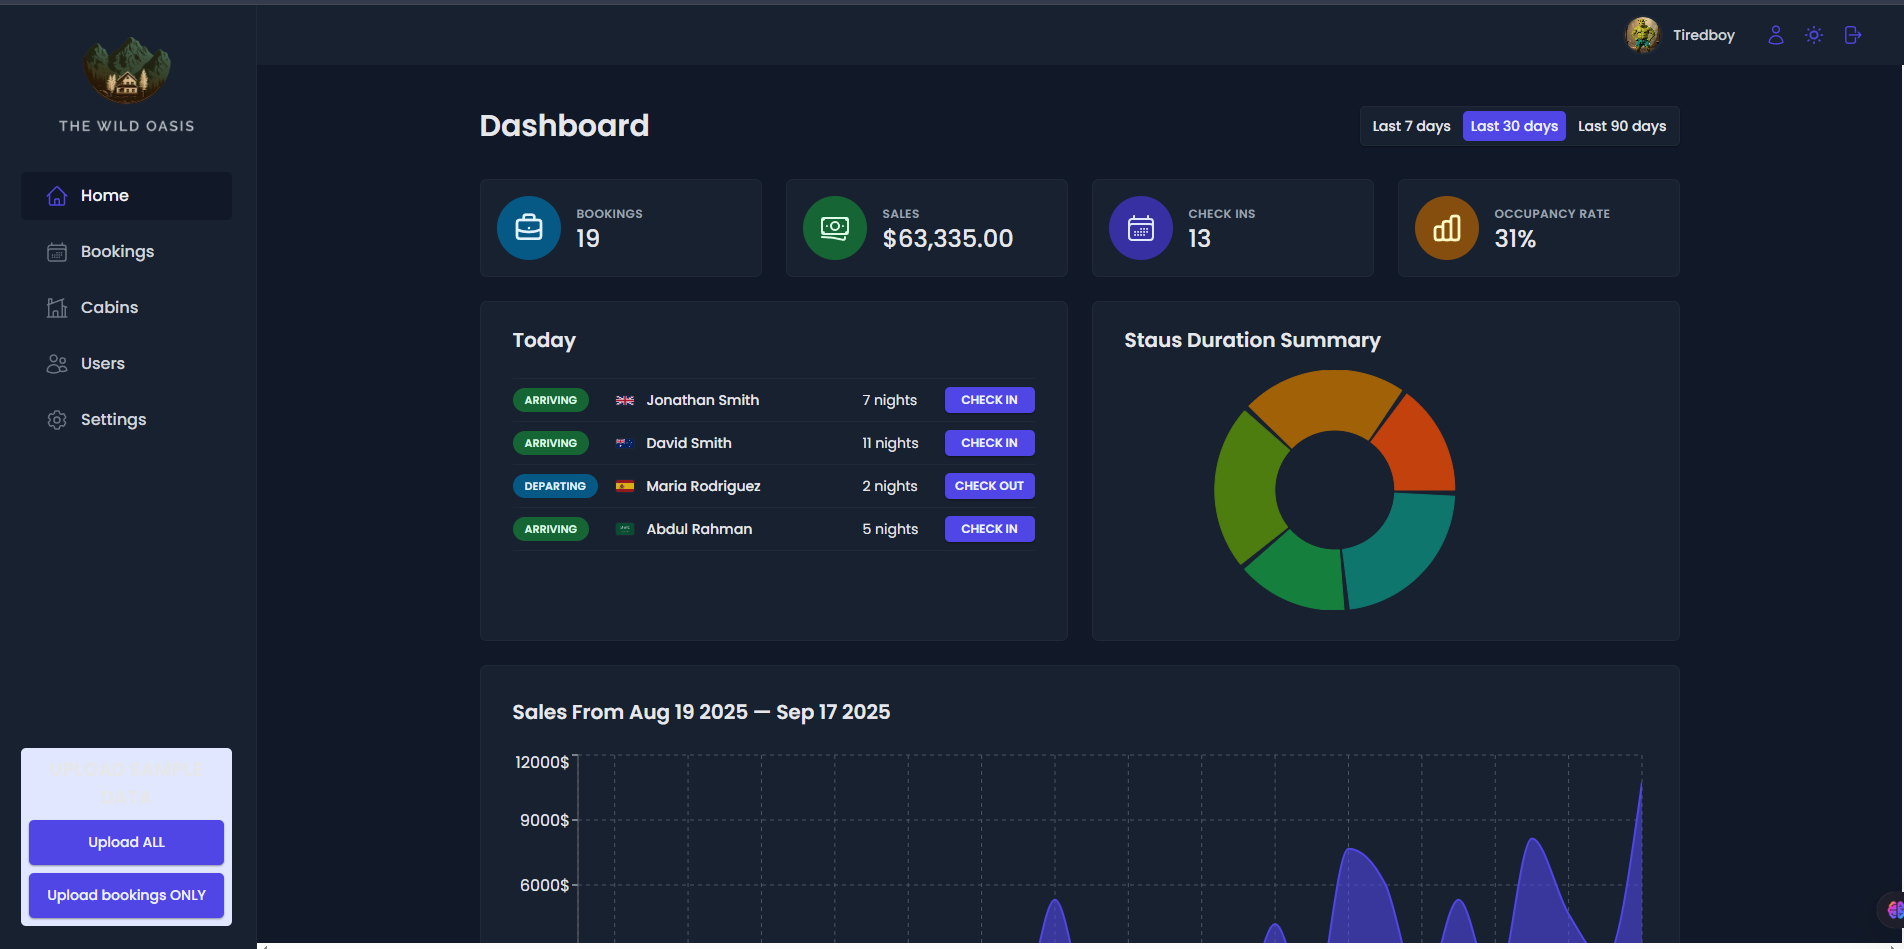Go to the Users page
Viewport: 1904px width, 949px height.
pyautogui.click(x=102, y=364)
